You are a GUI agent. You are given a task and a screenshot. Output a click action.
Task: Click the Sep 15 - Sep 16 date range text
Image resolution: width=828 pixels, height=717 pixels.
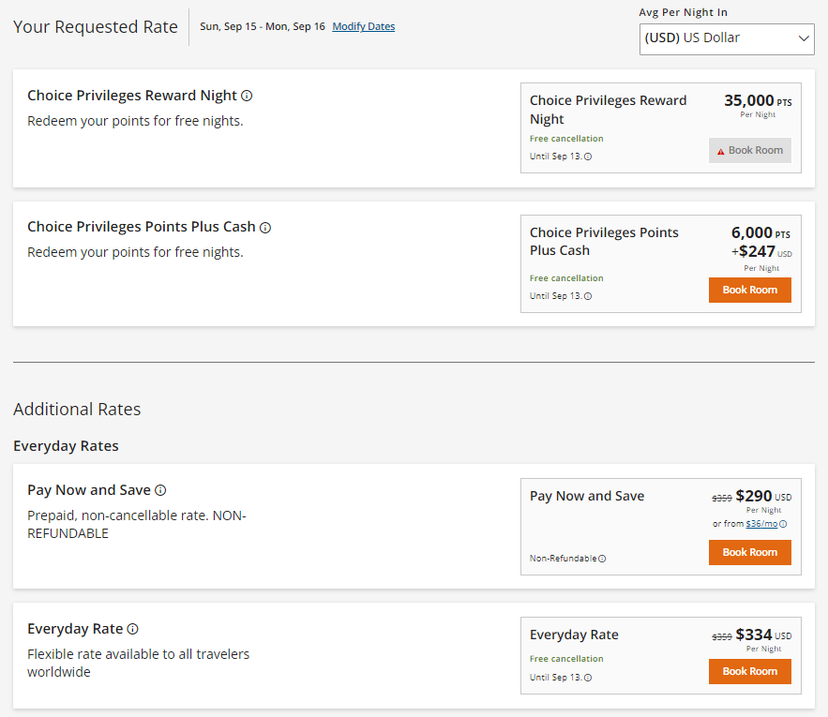262,26
